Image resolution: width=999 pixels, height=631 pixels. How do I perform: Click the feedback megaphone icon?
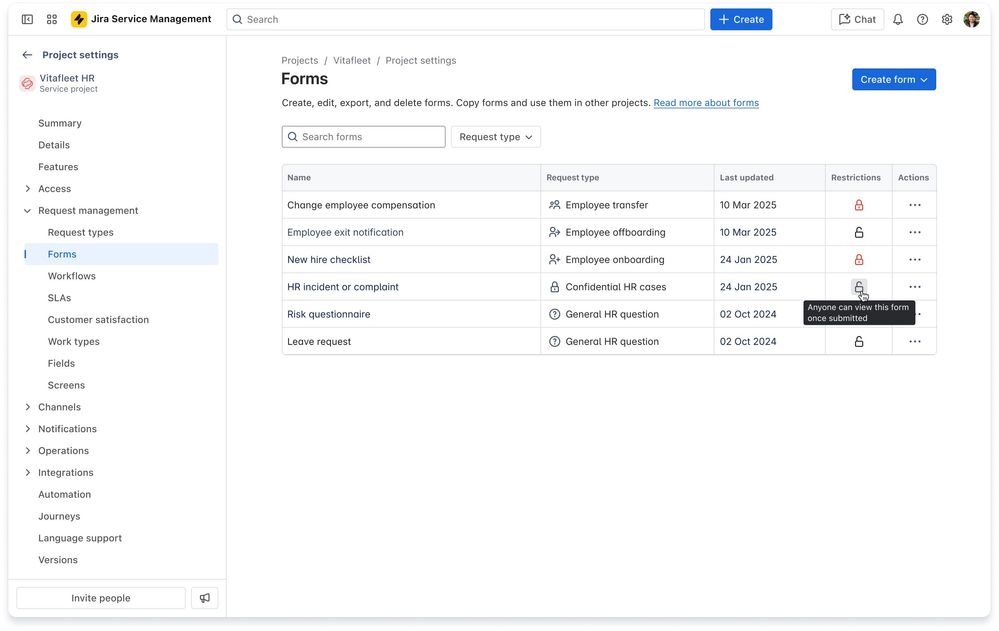(205, 598)
